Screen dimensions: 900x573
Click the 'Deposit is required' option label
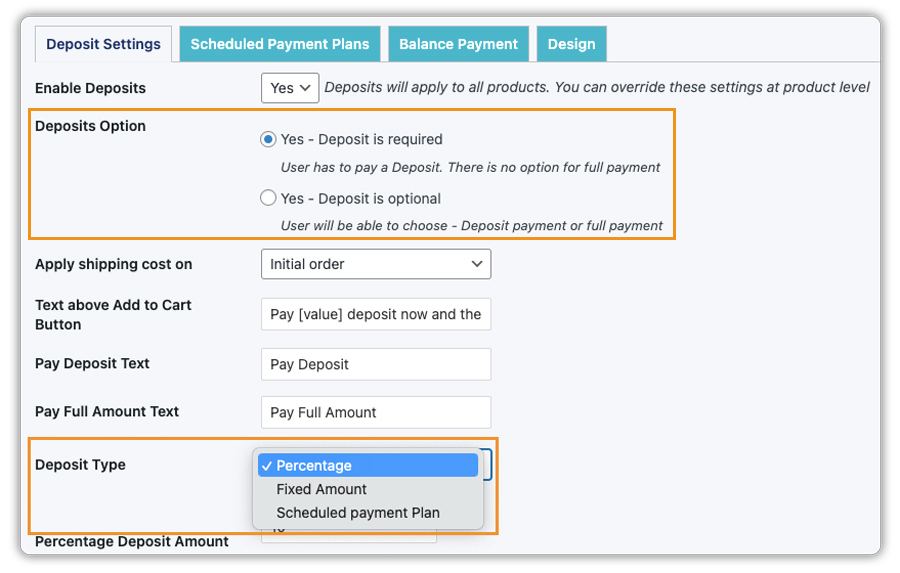coord(361,139)
